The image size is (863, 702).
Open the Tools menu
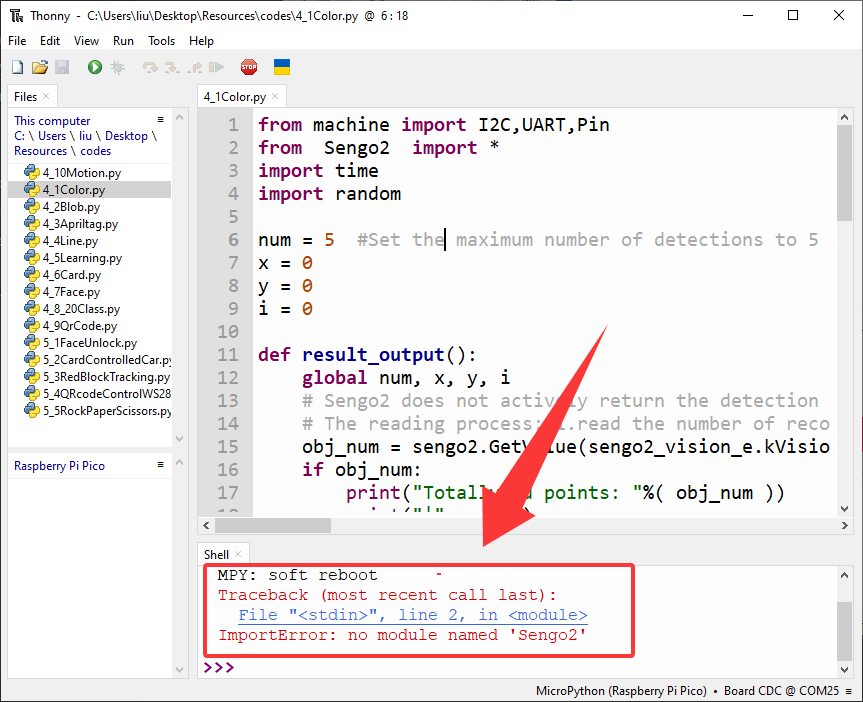[x=161, y=41]
